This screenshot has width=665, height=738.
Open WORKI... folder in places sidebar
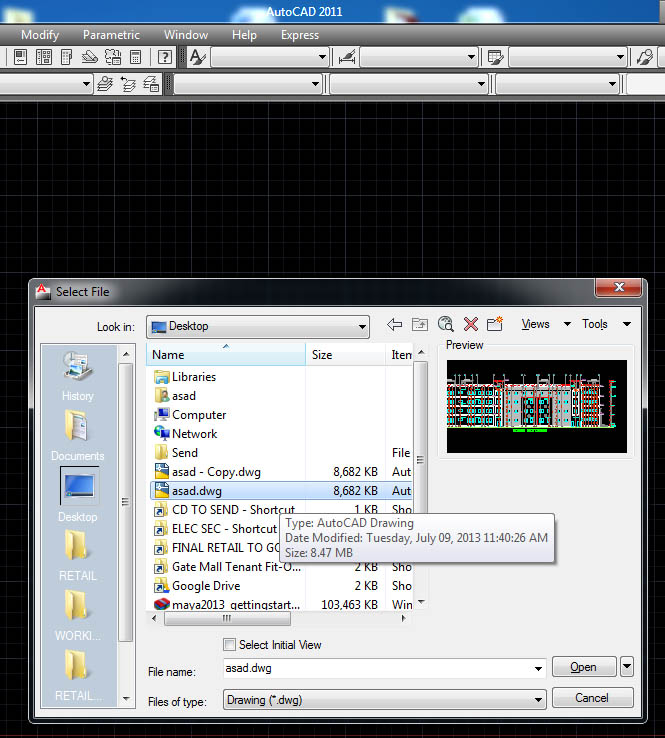(78, 616)
